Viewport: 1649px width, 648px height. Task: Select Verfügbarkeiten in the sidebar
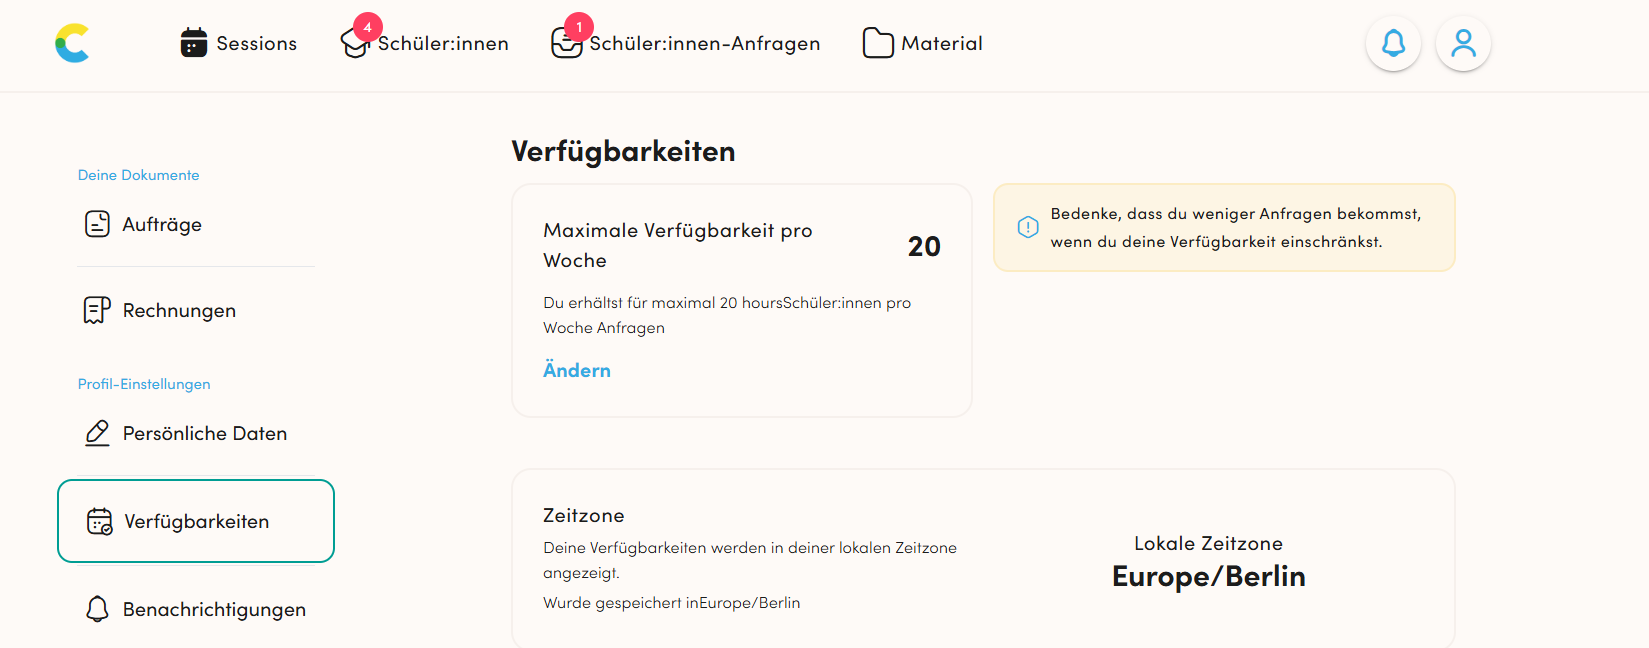coord(196,521)
